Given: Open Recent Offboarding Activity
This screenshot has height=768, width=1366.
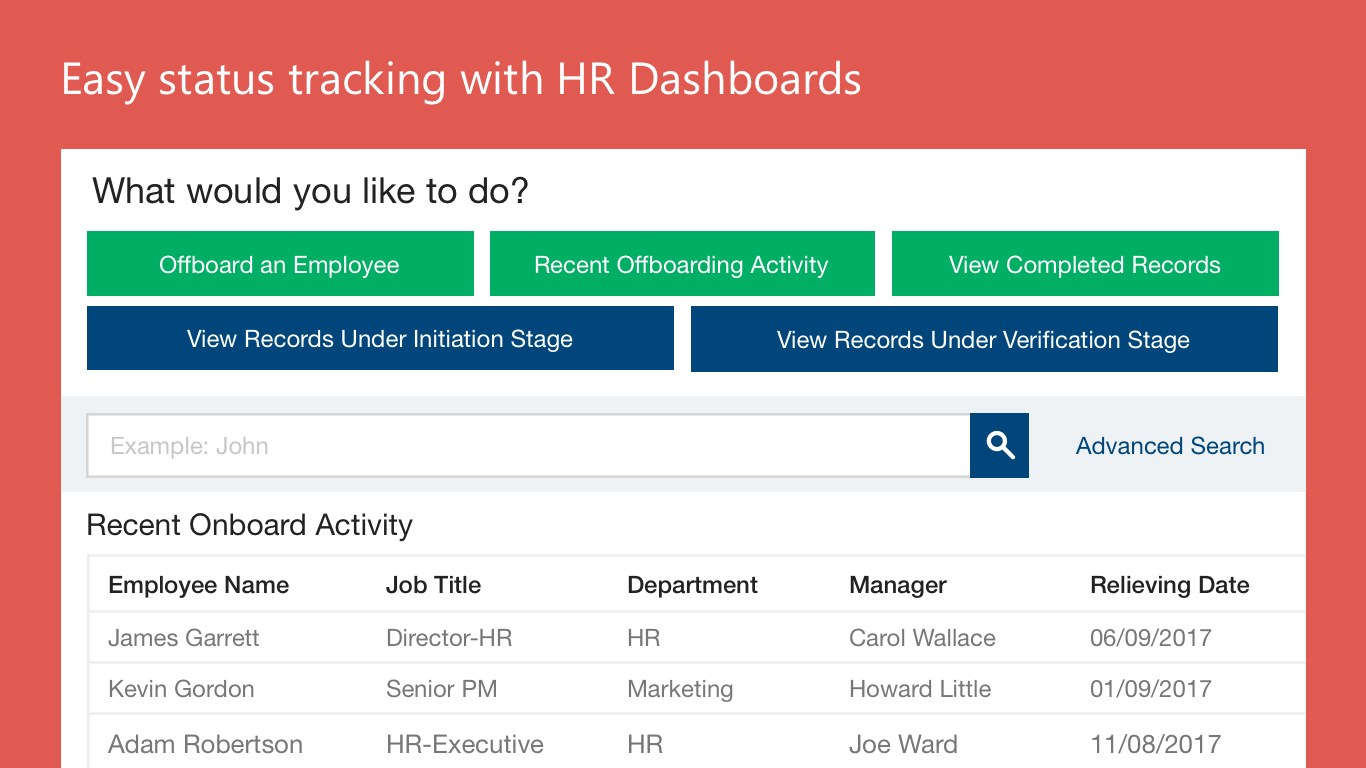Looking at the screenshot, I should 681,264.
